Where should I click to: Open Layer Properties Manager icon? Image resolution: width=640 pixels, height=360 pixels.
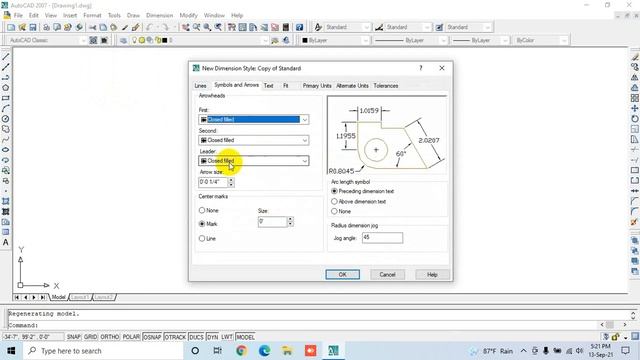pyautogui.click(x=123, y=40)
